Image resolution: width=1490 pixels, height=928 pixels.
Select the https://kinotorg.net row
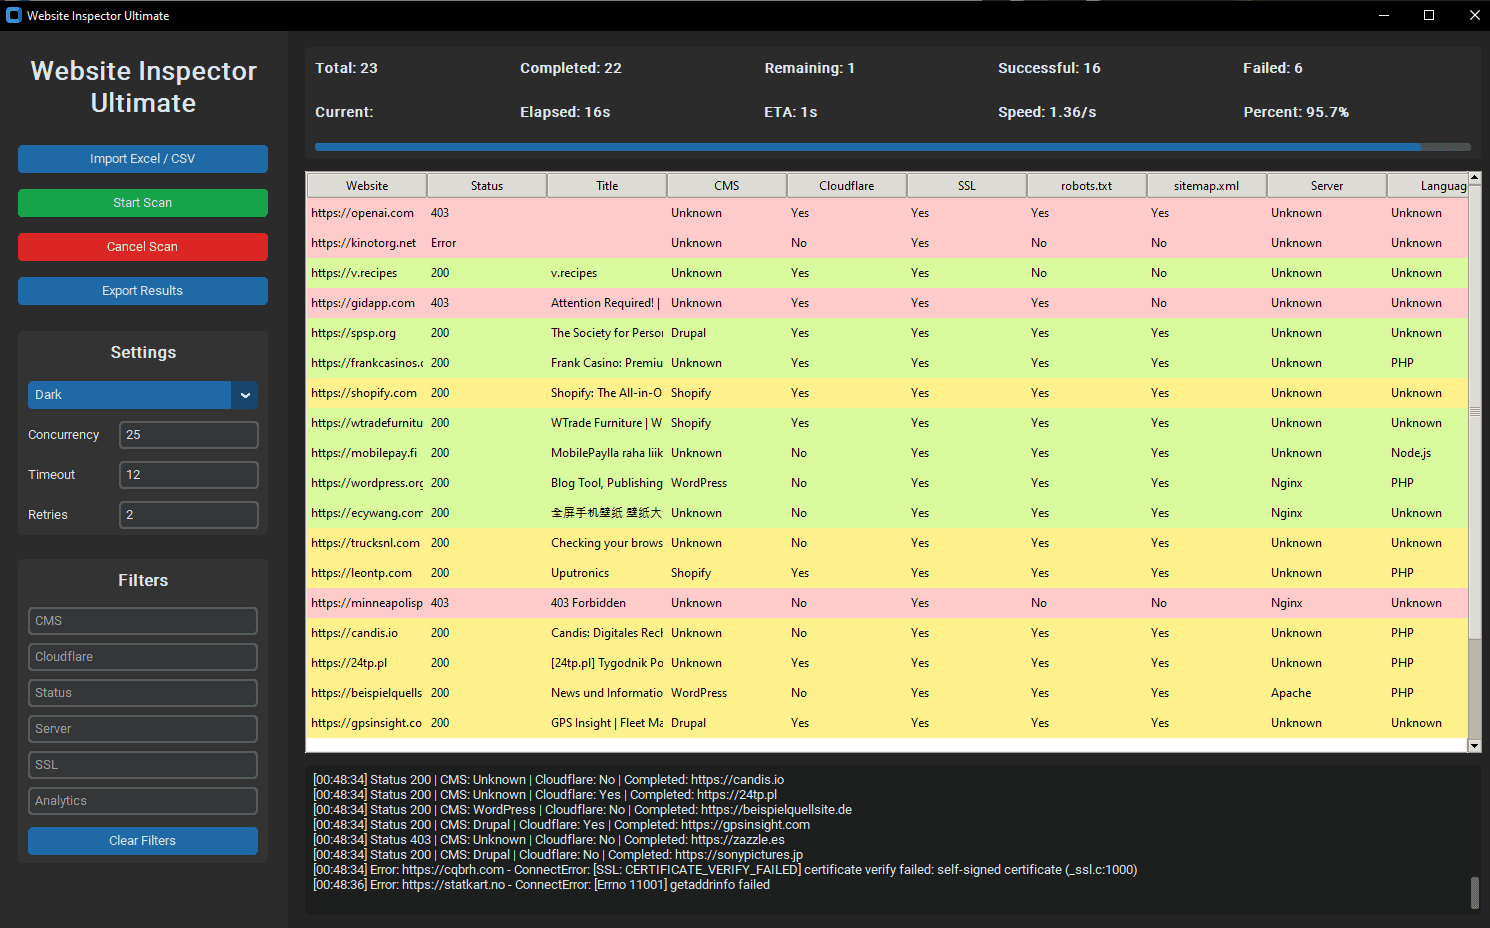(887, 243)
